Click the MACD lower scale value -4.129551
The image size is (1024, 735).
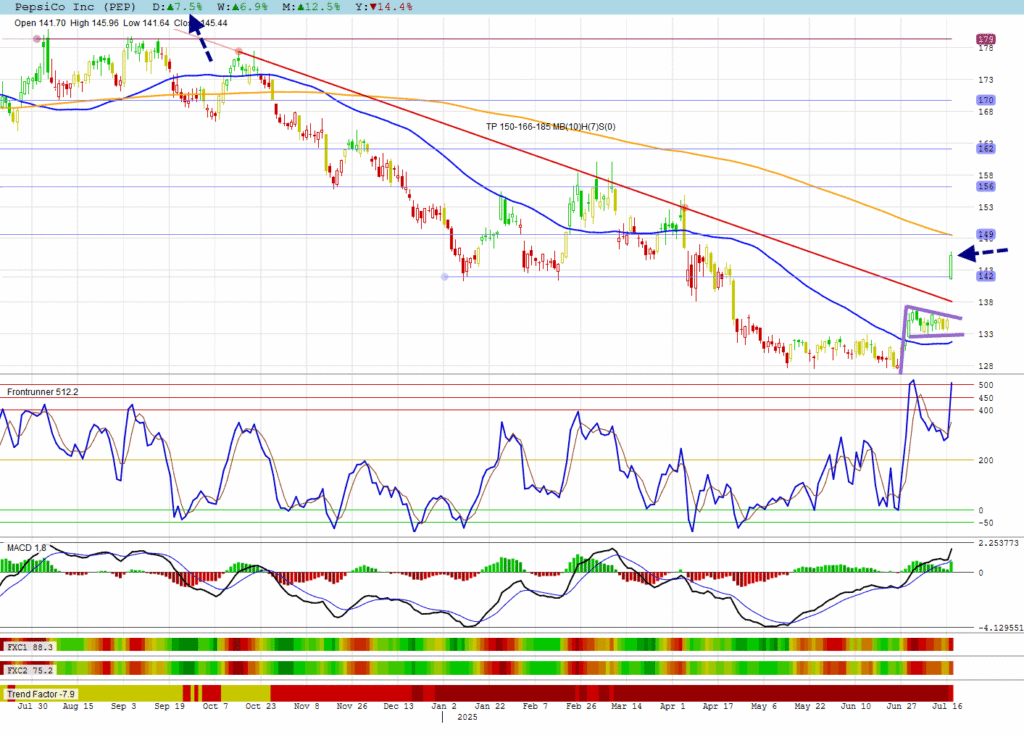coord(1000,628)
